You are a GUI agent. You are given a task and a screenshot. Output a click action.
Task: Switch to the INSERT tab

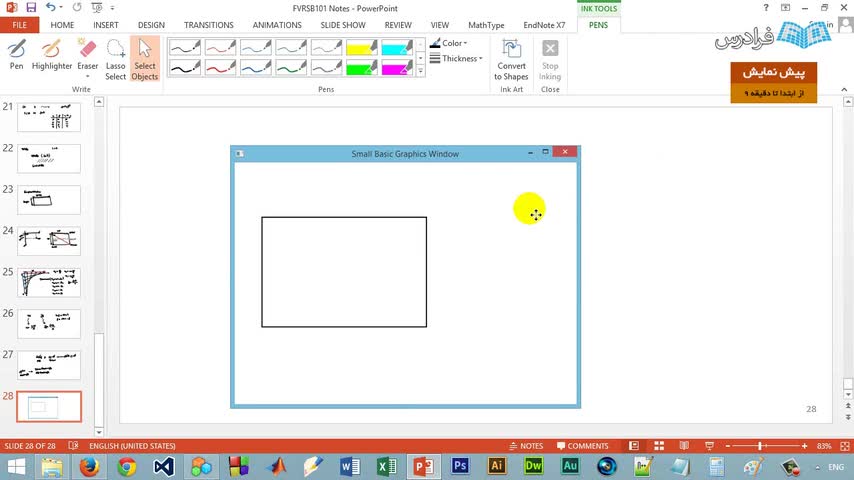(x=106, y=25)
